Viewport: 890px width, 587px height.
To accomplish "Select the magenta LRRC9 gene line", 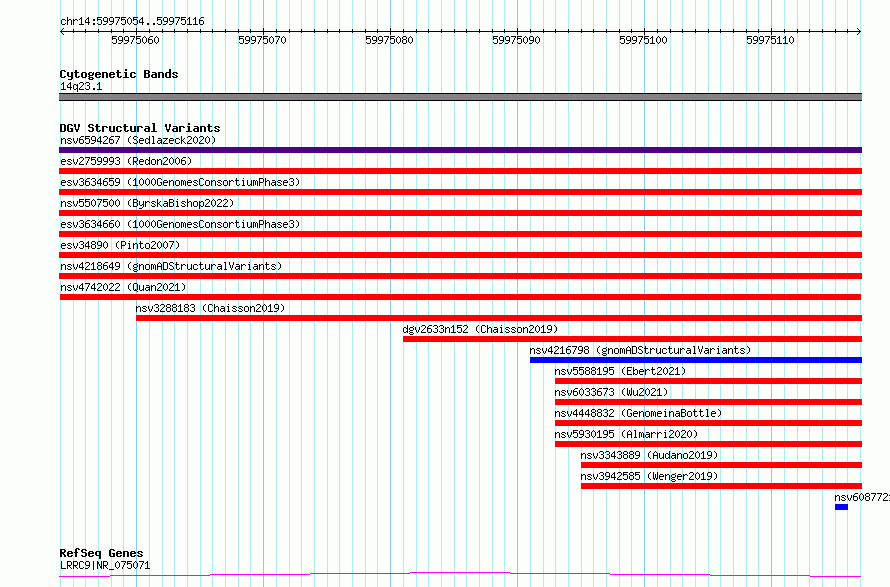I will pos(460,575).
